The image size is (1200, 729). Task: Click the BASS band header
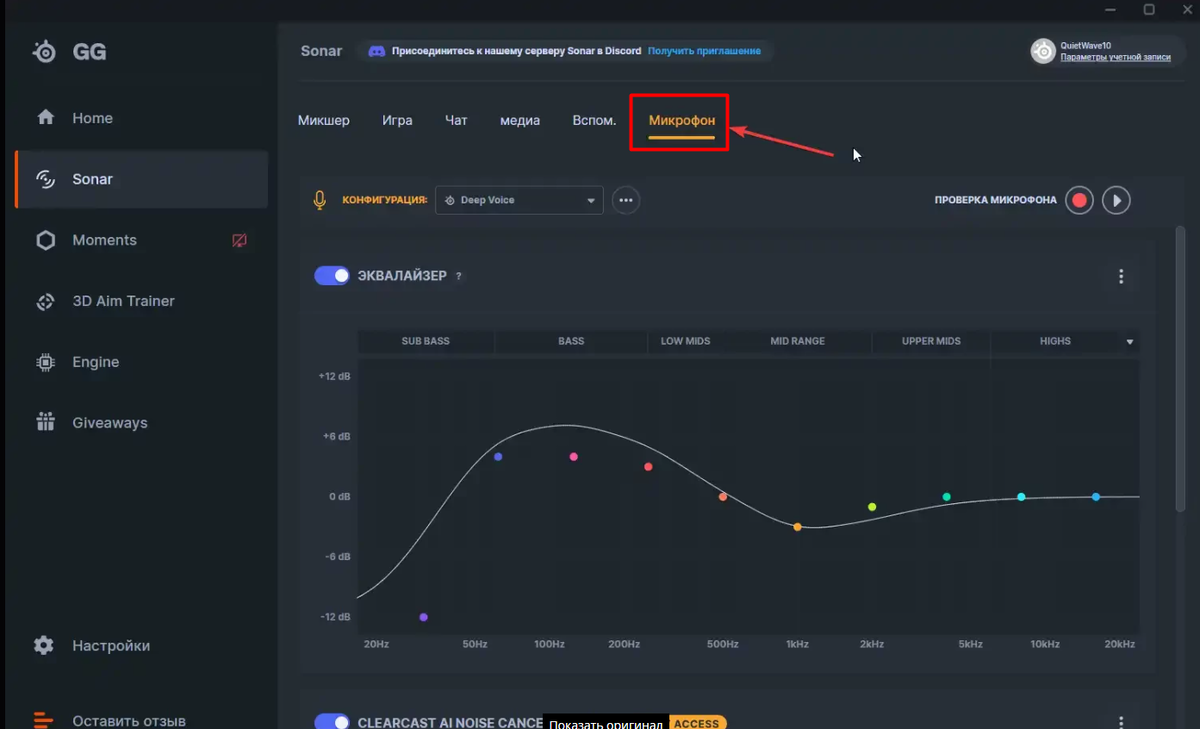[571, 341]
